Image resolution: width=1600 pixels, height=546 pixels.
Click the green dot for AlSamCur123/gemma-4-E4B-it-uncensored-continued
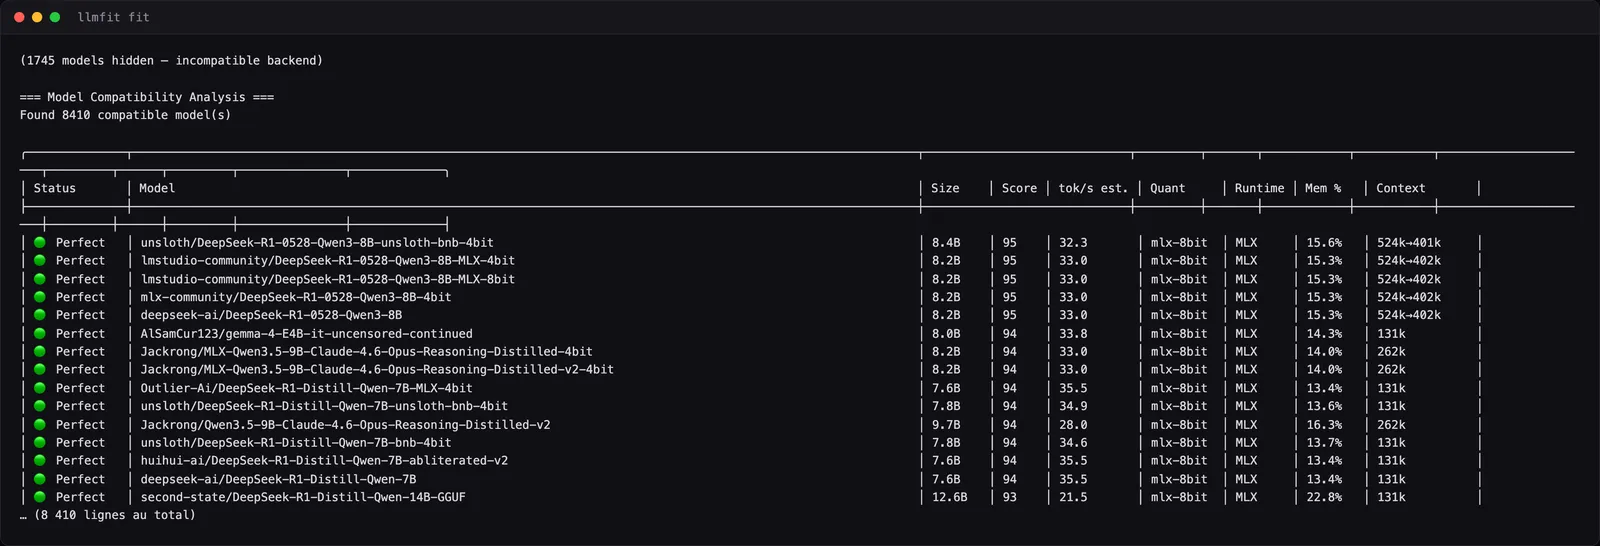coord(40,333)
